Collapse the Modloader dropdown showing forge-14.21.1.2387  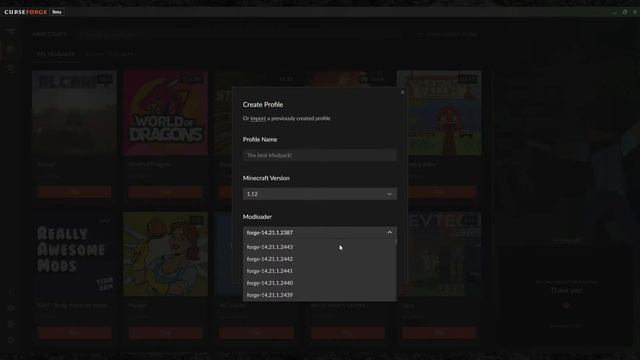[x=320, y=233]
